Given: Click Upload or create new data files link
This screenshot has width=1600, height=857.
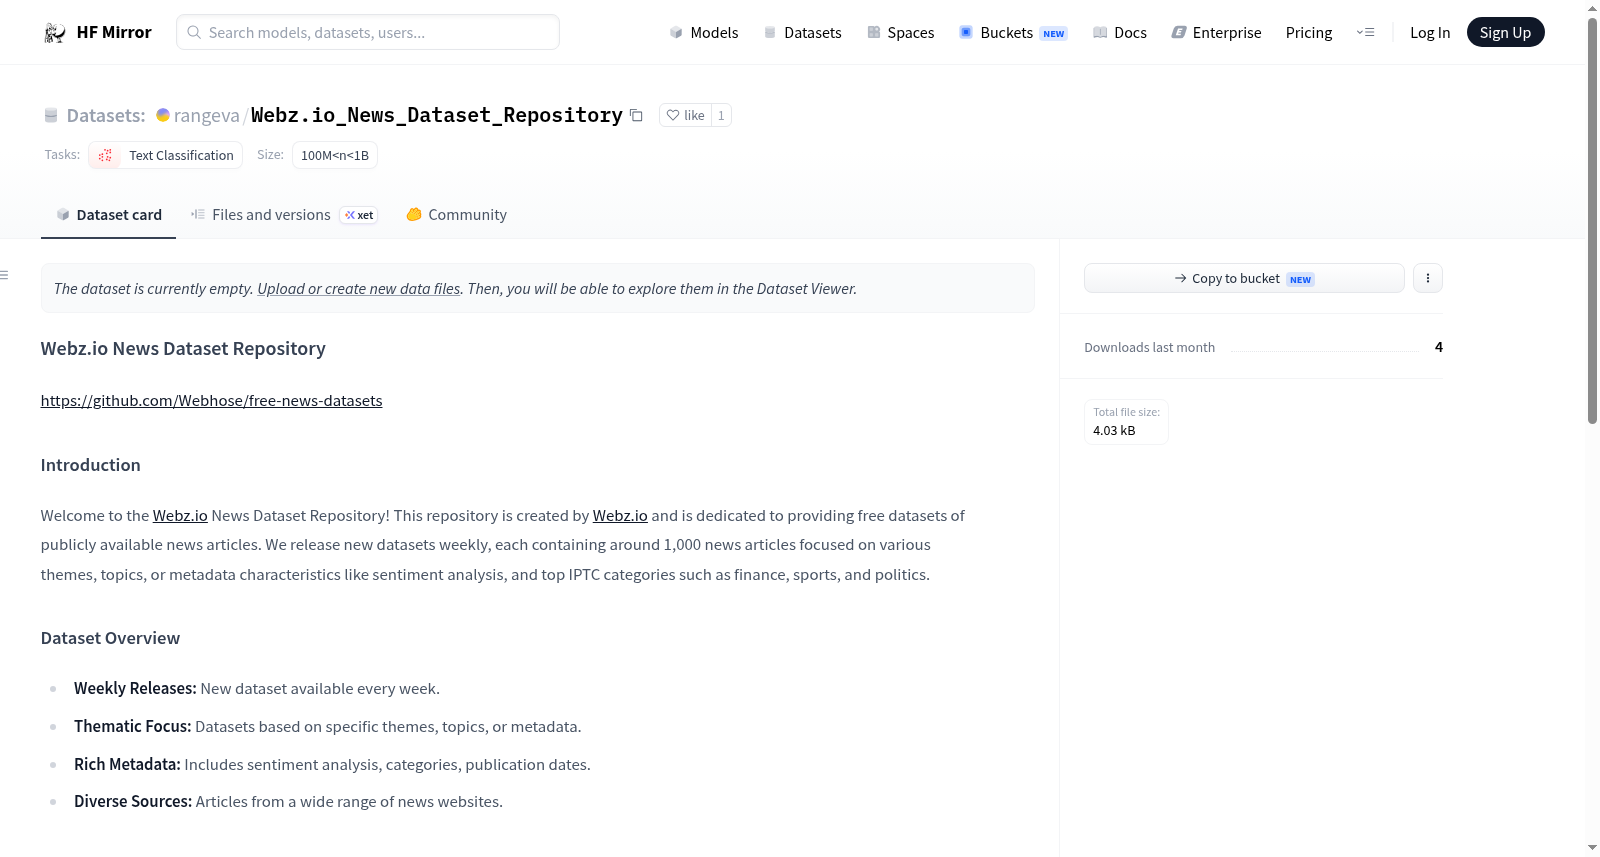Looking at the screenshot, I should (359, 288).
